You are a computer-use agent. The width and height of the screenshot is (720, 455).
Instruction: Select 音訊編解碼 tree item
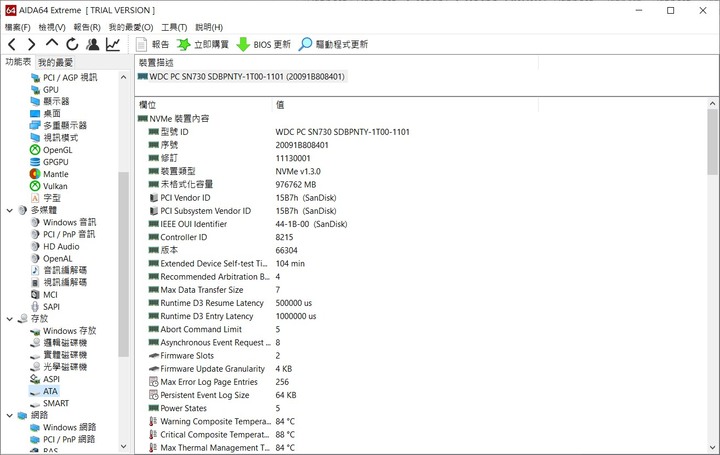58,270
